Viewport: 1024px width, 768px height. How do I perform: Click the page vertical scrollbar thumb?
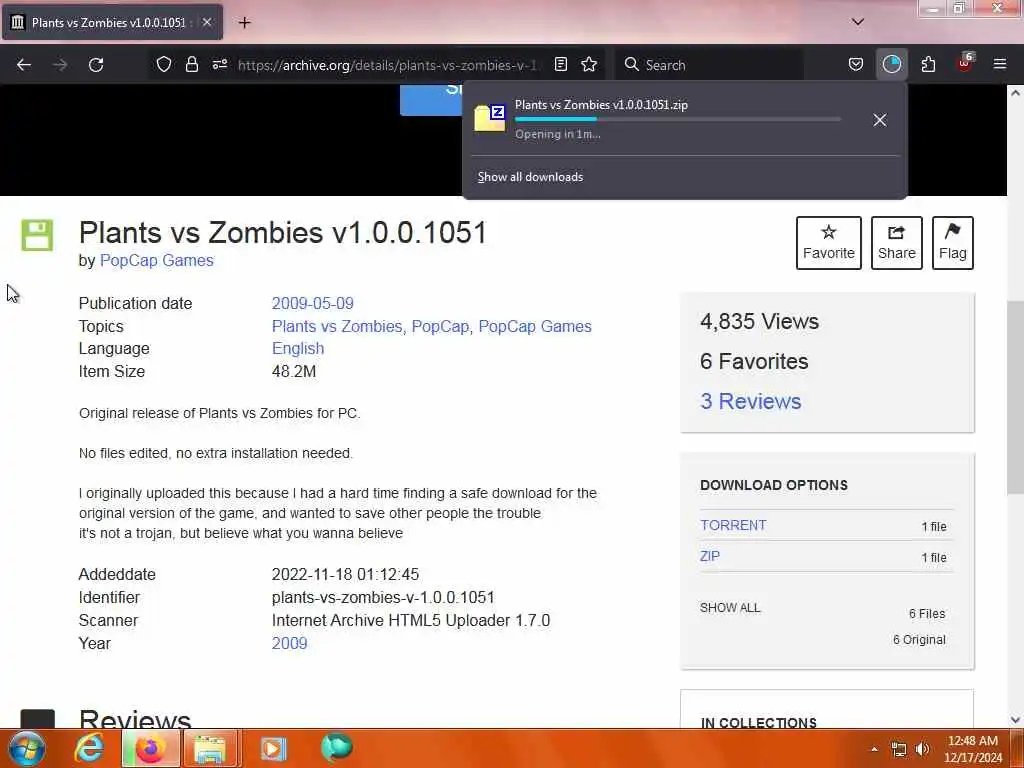click(x=1015, y=398)
